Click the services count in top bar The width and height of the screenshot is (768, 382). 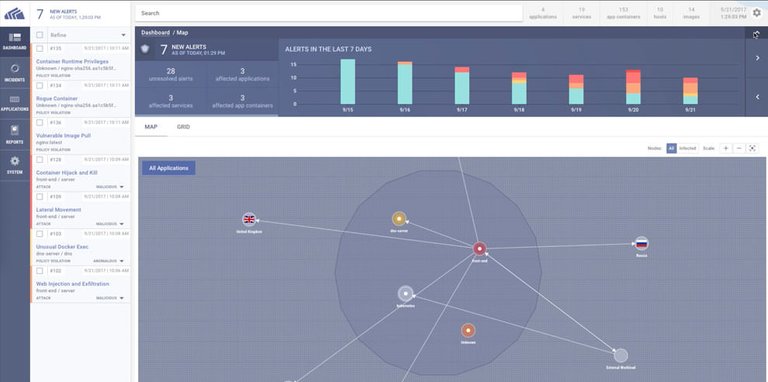point(581,13)
